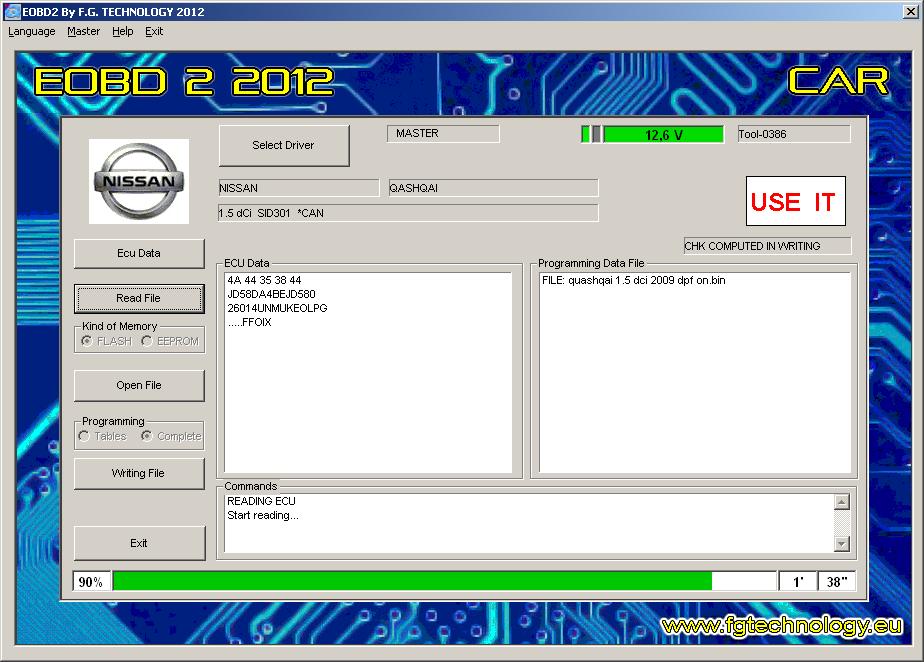Screen dimensions: 924x662
Task: Click the green reading progress bar
Action: 412,581
